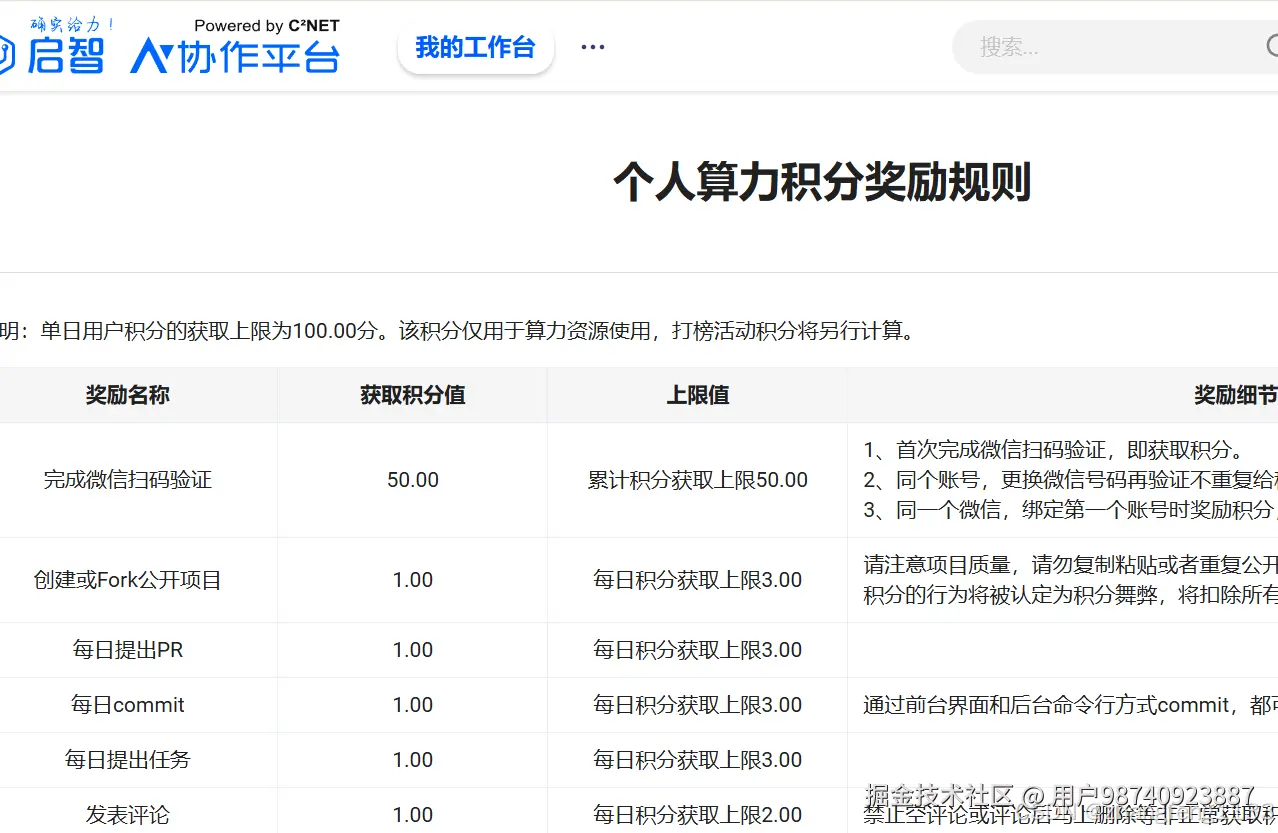Select the 每日commit row name

click(x=128, y=705)
